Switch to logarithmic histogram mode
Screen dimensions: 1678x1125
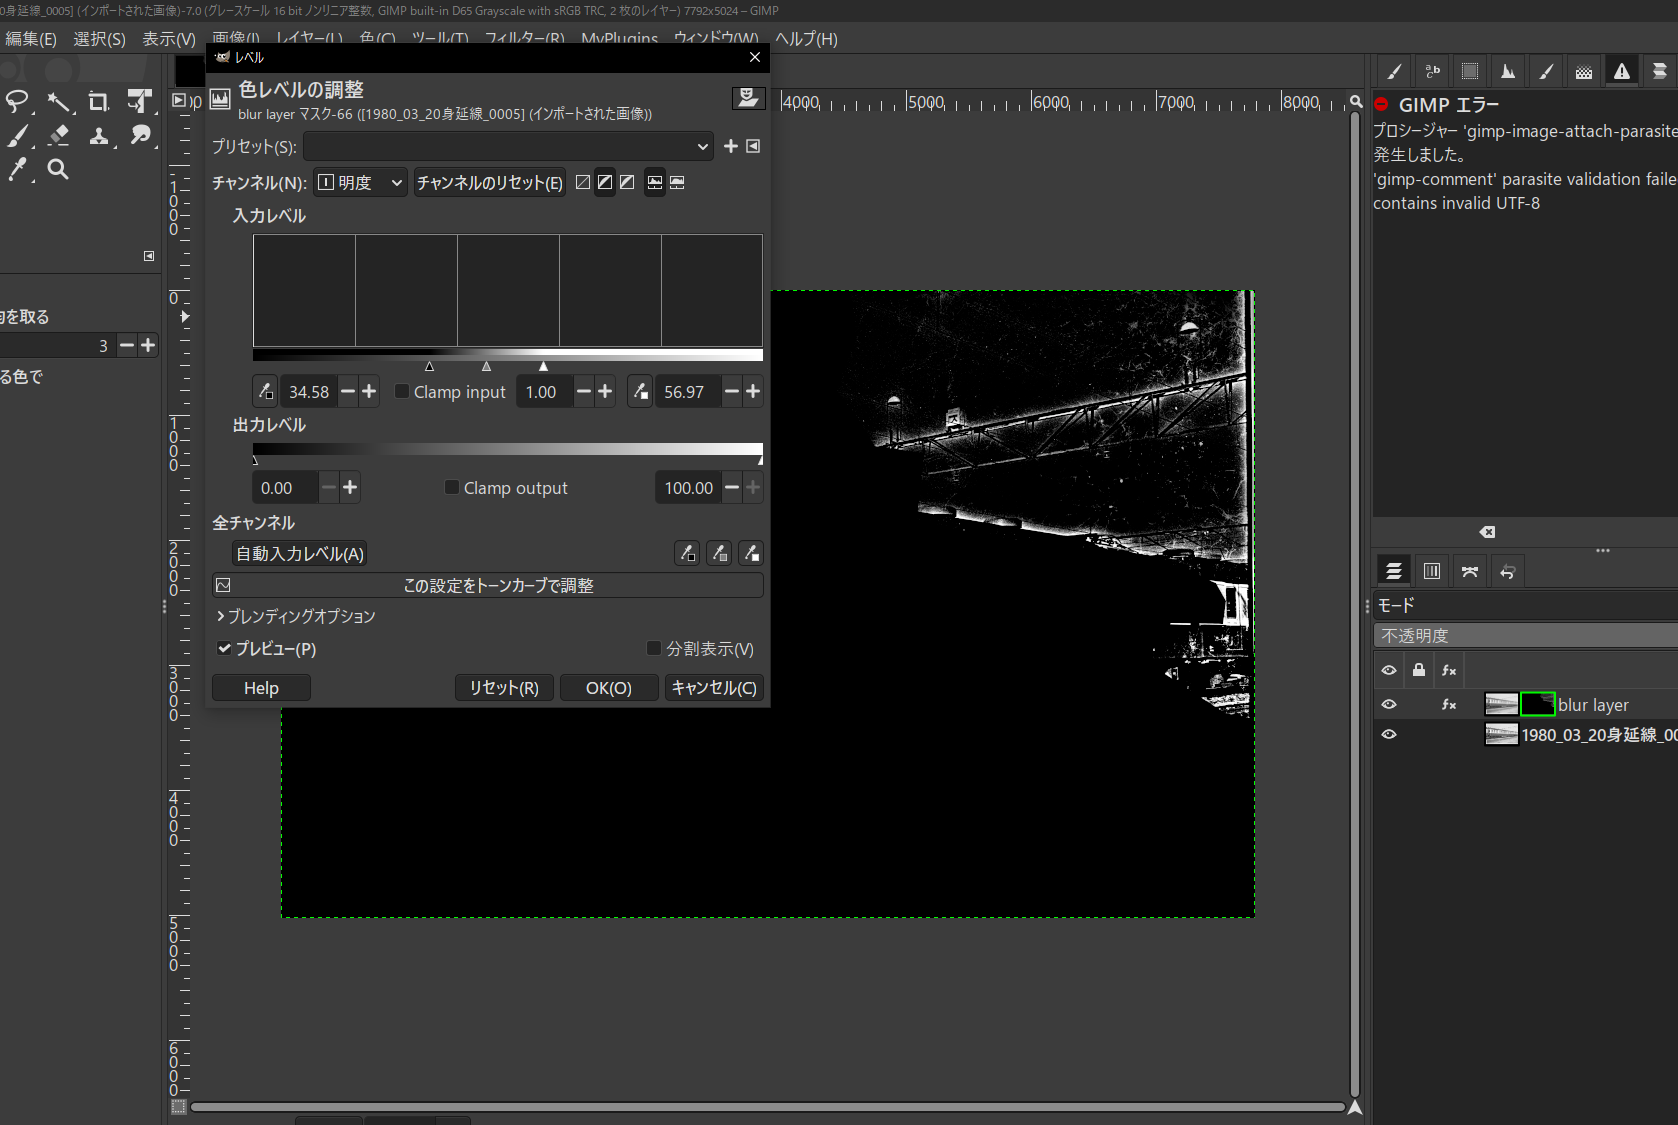pos(677,182)
